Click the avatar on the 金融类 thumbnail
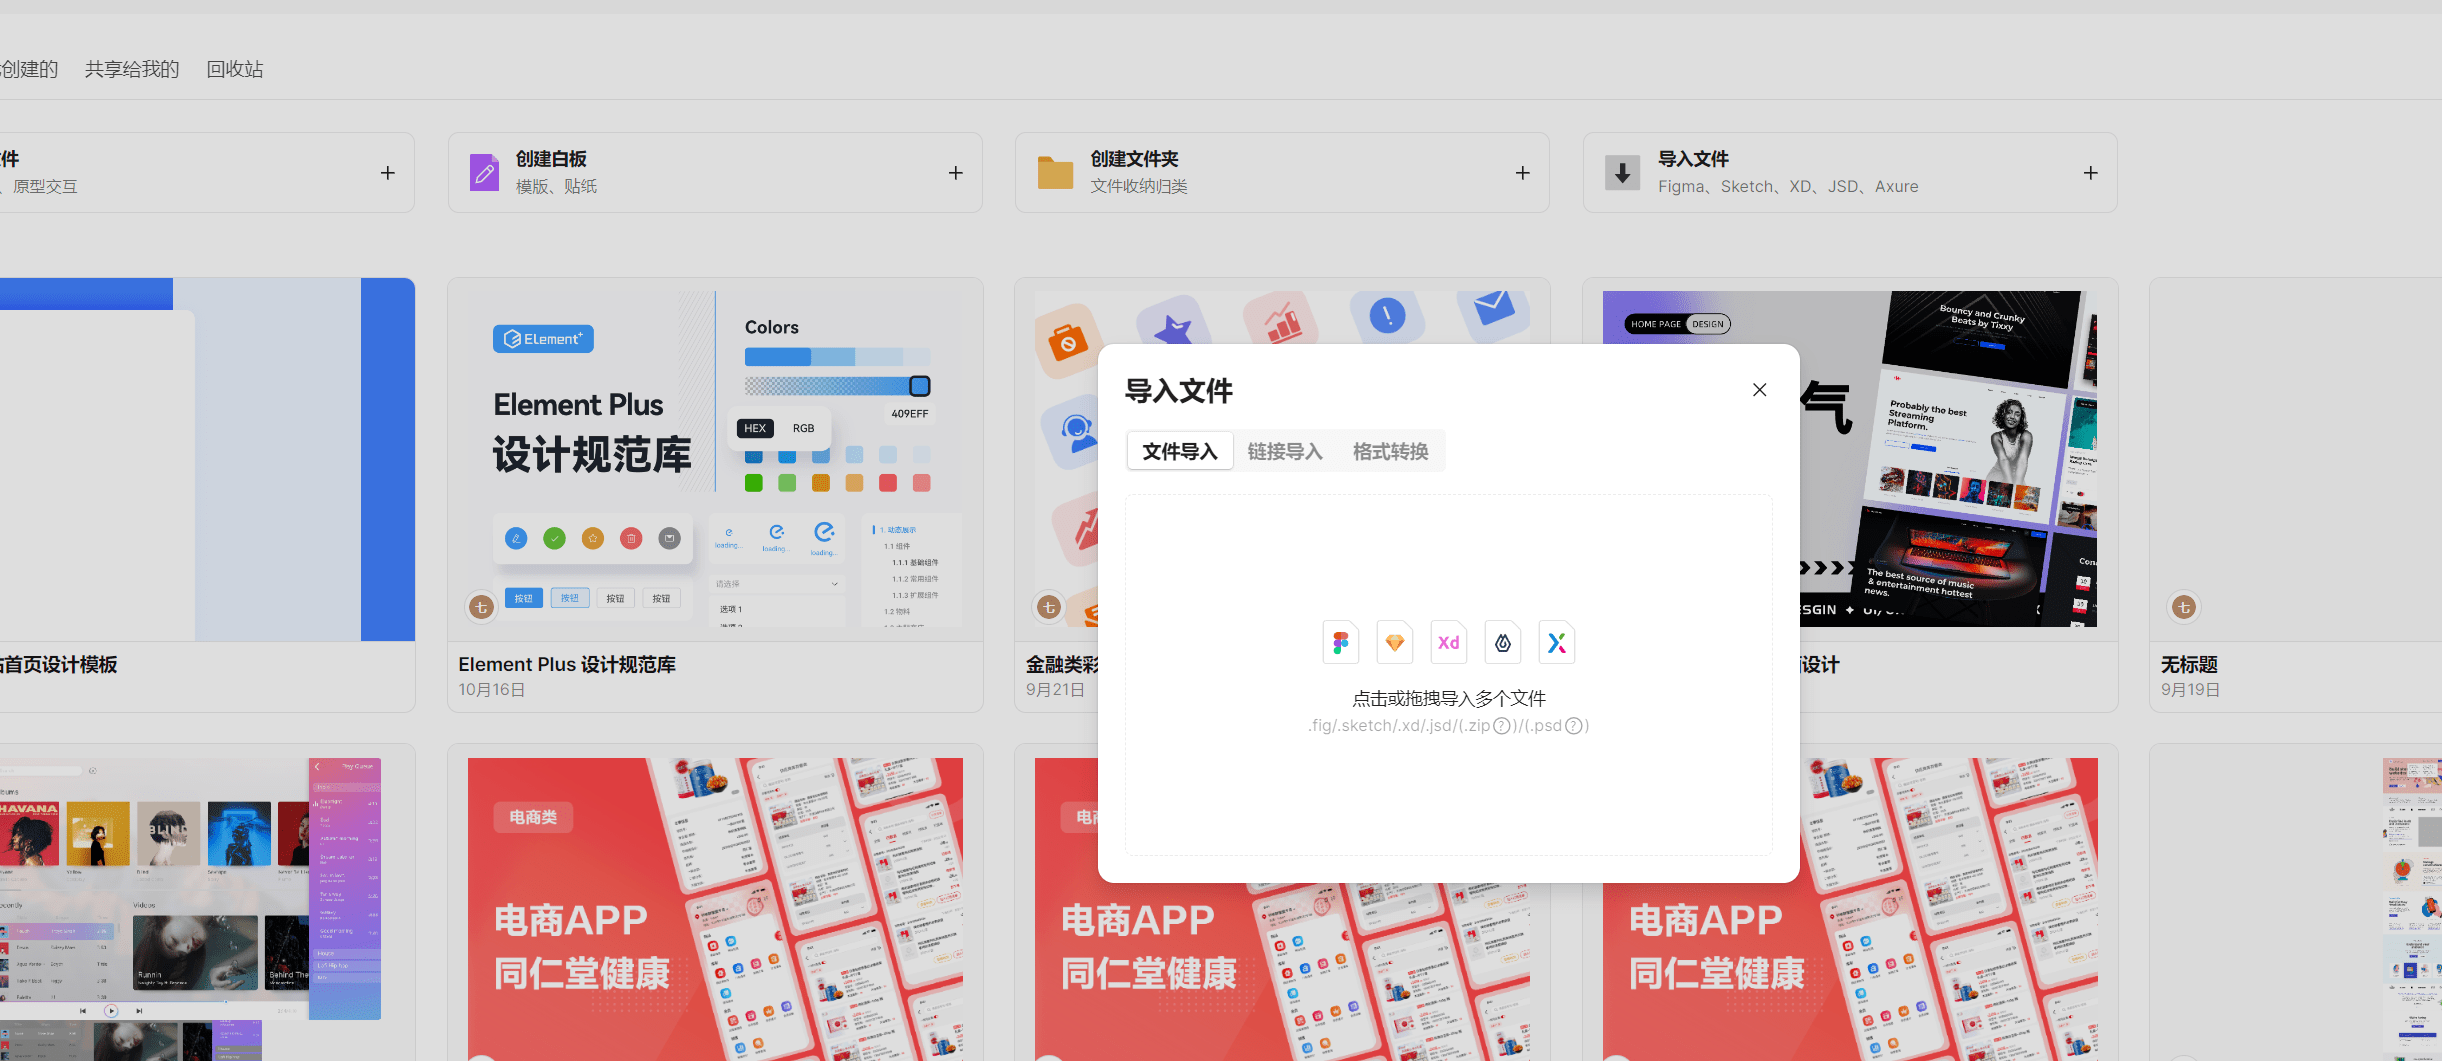This screenshot has height=1061, width=2442. pyautogui.click(x=1048, y=607)
